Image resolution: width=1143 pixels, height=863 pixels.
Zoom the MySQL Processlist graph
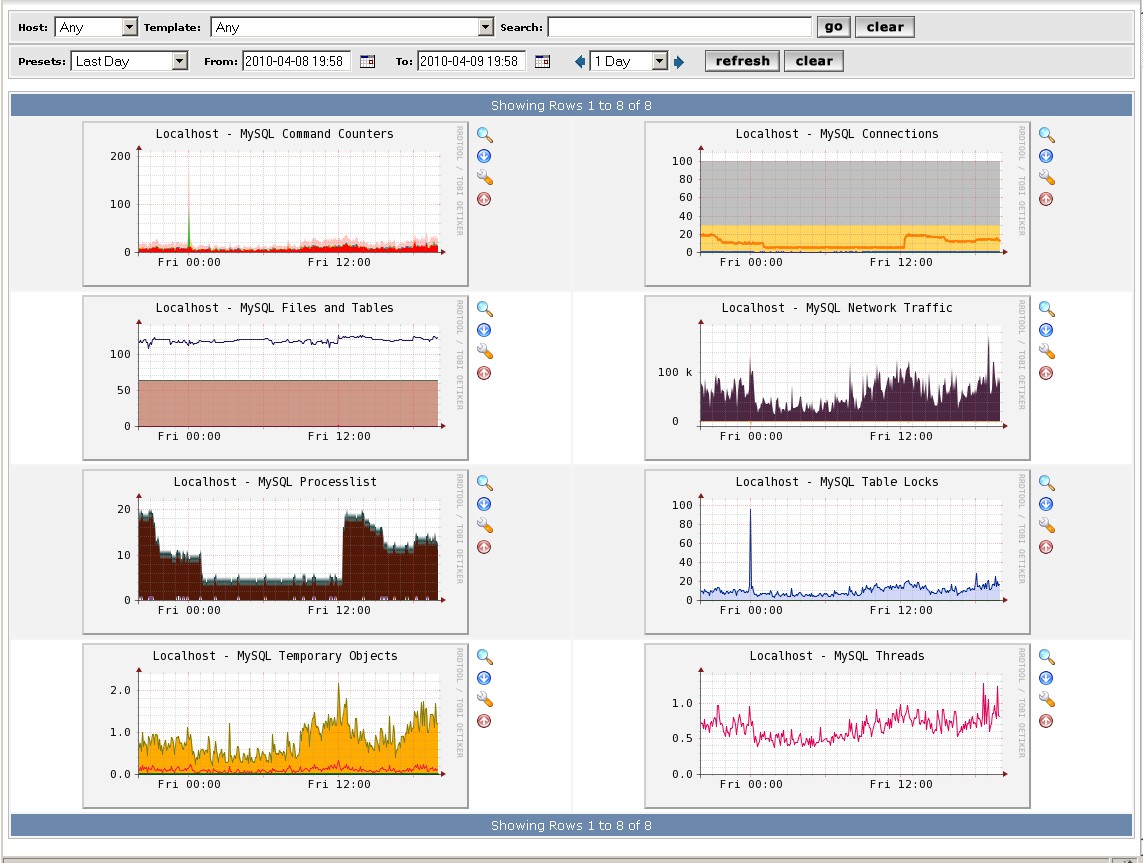tap(485, 483)
